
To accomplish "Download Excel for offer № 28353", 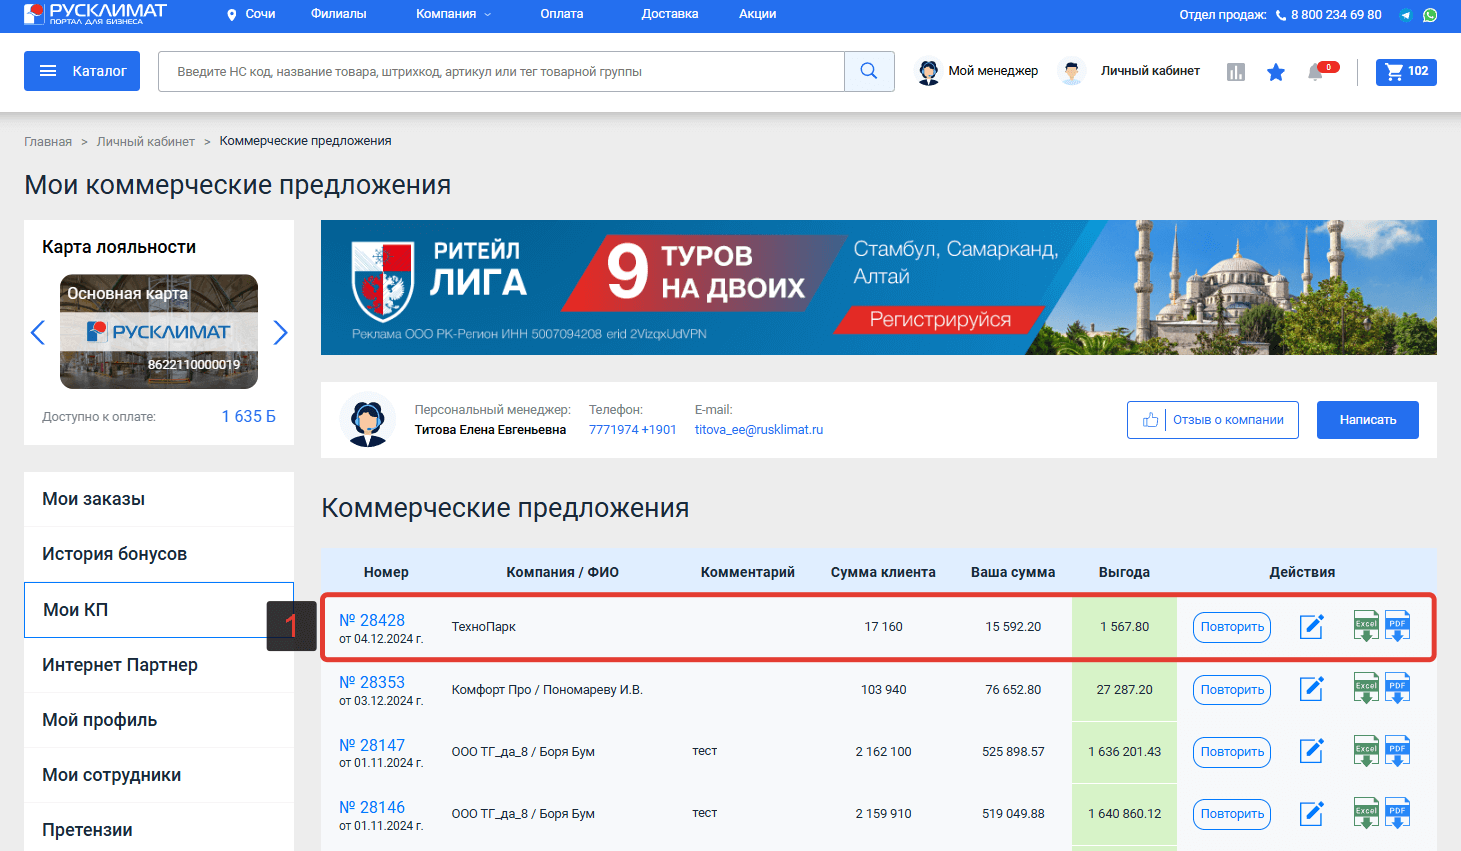I will click(x=1366, y=688).
